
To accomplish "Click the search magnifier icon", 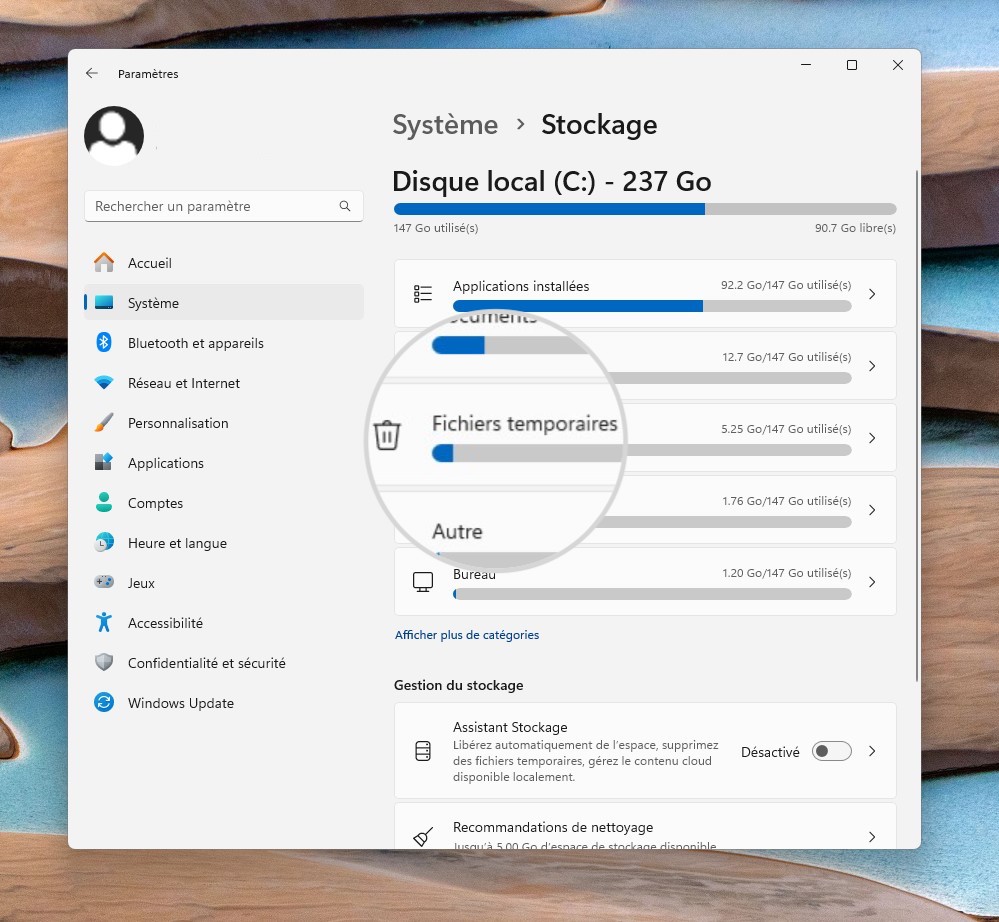I will pos(345,206).
